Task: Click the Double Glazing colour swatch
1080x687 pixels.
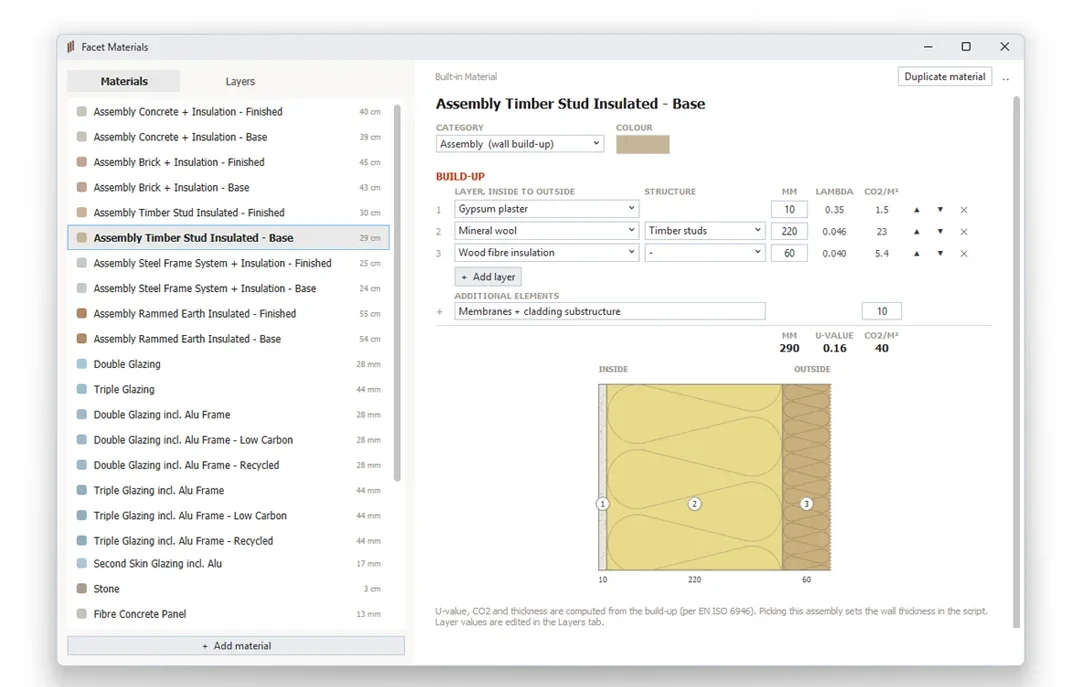Action: click(x=81, y=364)
